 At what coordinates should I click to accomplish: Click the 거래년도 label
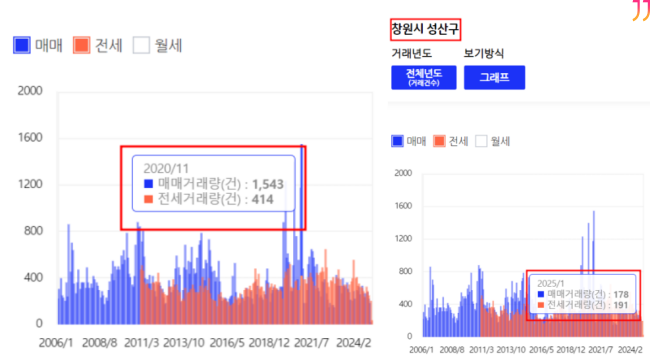pyautogui.click(x=411, y=53)
